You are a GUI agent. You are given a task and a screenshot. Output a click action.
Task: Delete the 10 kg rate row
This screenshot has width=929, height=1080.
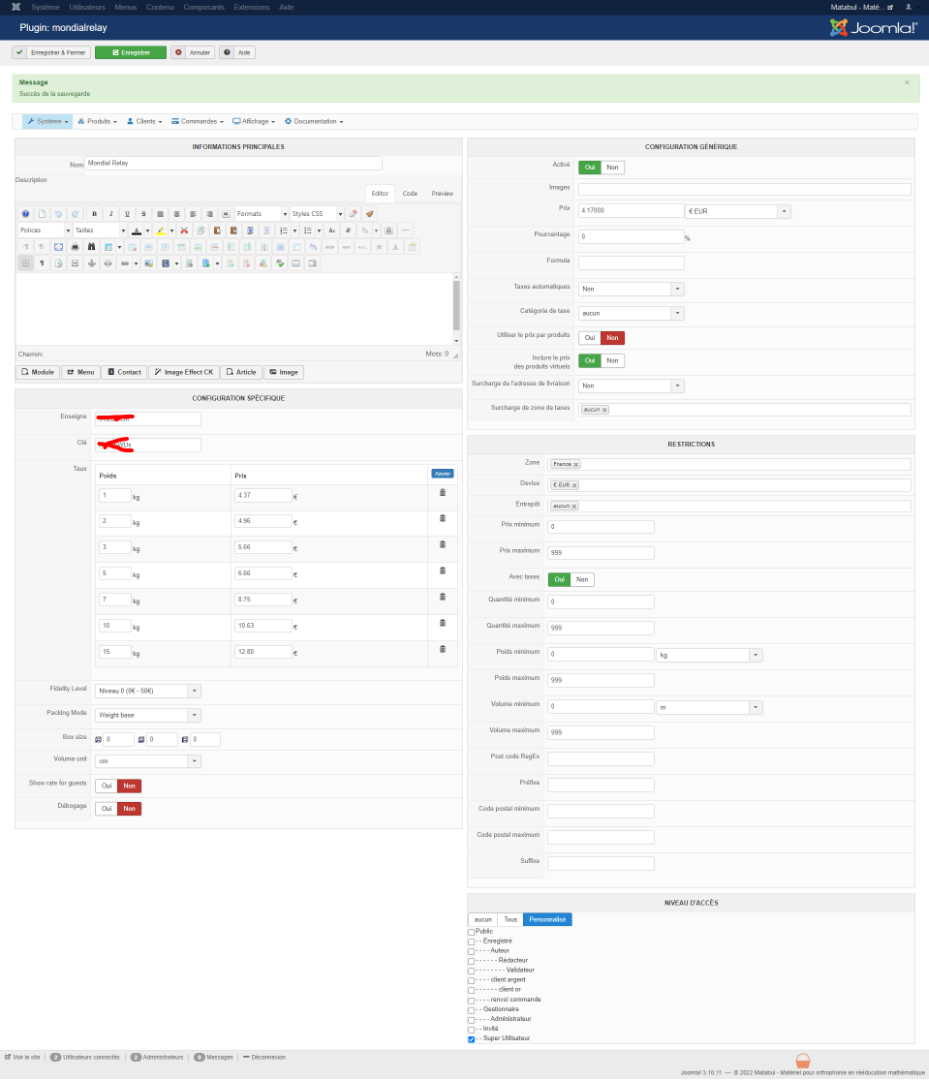click(x=443, y=623)
